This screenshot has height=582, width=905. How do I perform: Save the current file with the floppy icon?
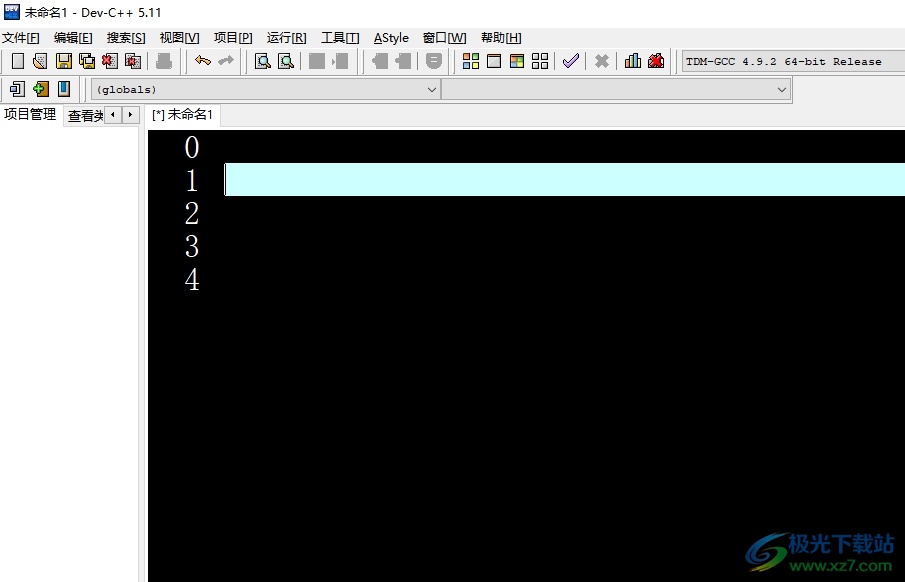coord(63,61)
